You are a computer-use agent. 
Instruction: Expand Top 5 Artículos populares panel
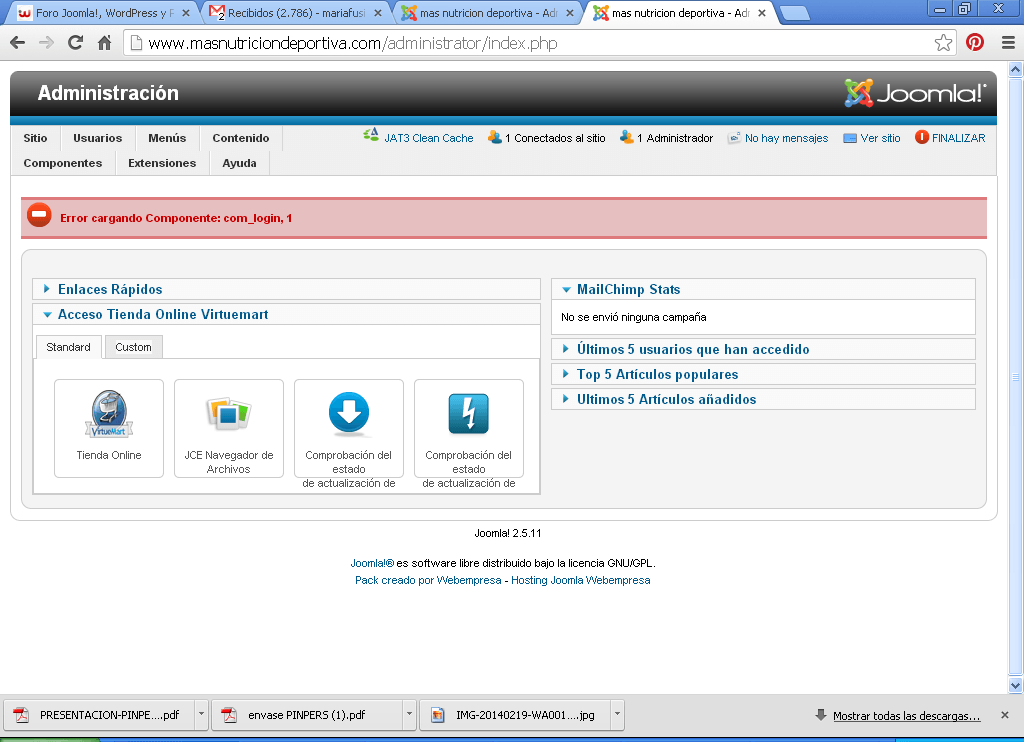tap(763, 374)
